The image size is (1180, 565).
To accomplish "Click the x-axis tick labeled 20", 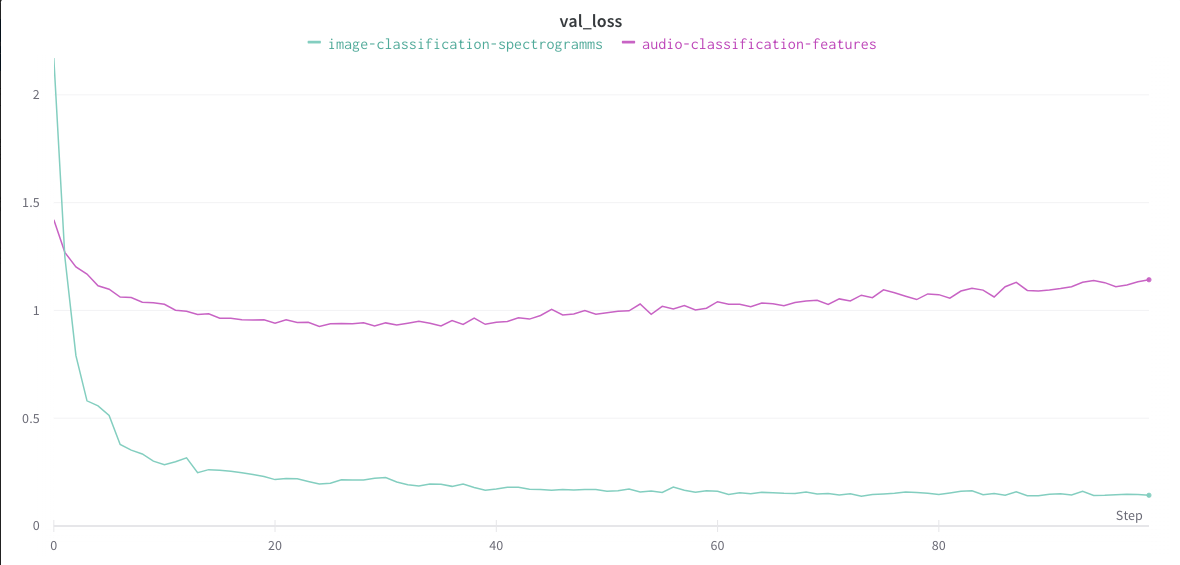I will (275, 546).
